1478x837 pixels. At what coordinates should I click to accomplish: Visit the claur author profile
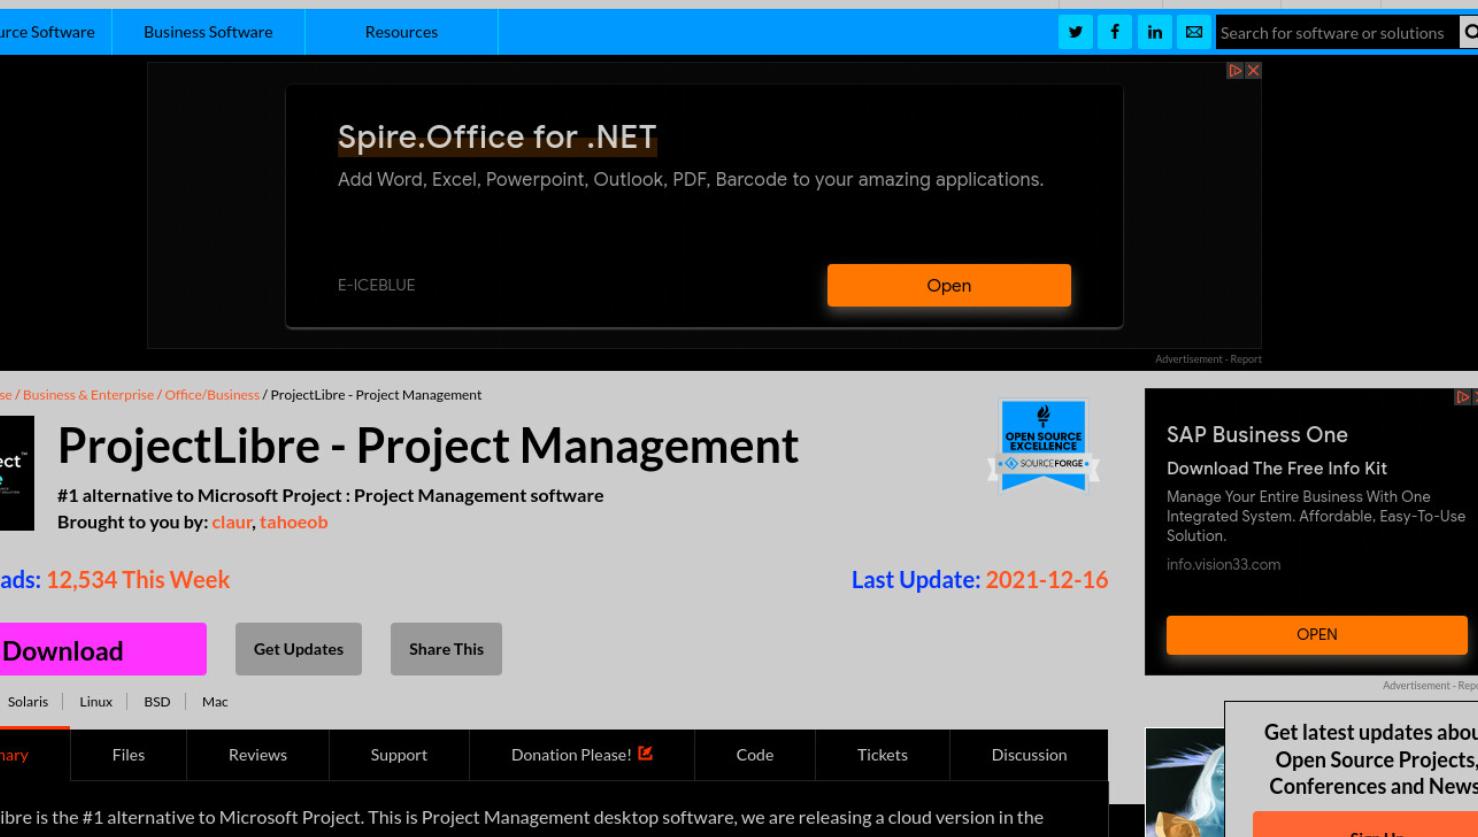pos(232,522)
